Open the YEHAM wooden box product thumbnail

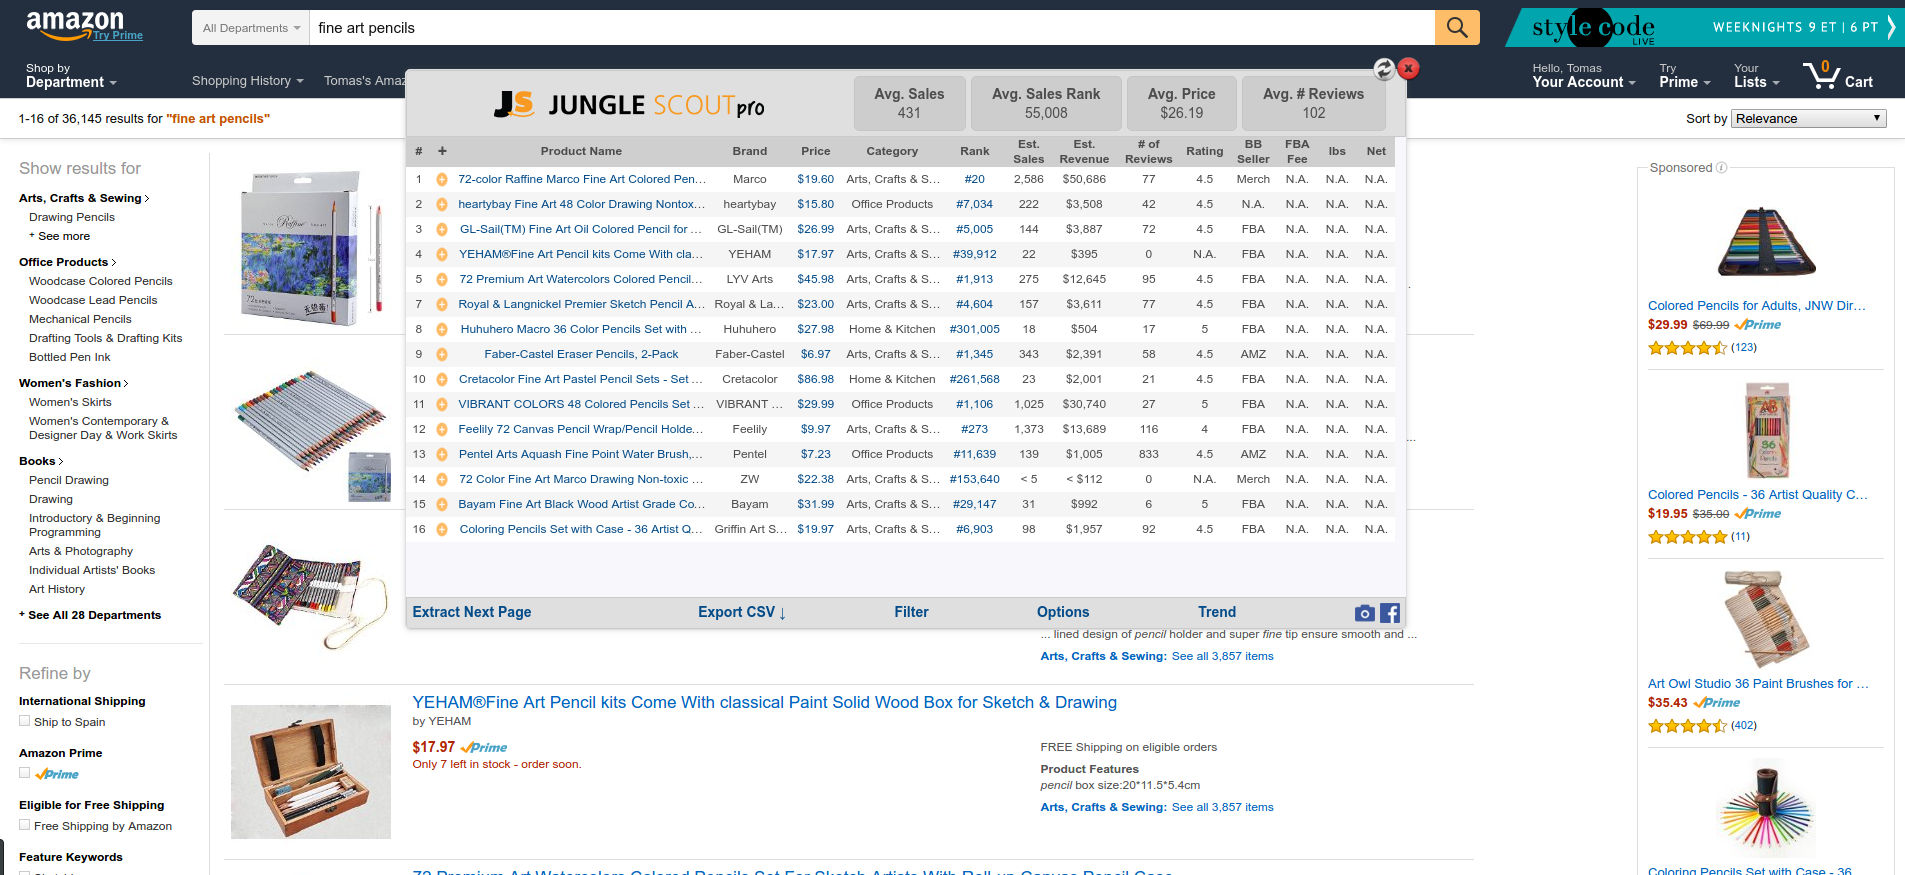[311, 771]
